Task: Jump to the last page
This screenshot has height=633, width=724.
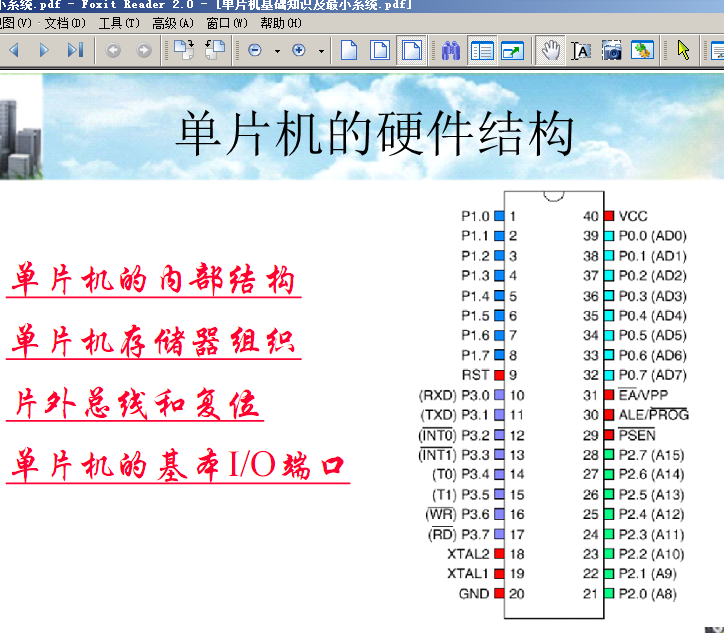Action: point(75,50)
